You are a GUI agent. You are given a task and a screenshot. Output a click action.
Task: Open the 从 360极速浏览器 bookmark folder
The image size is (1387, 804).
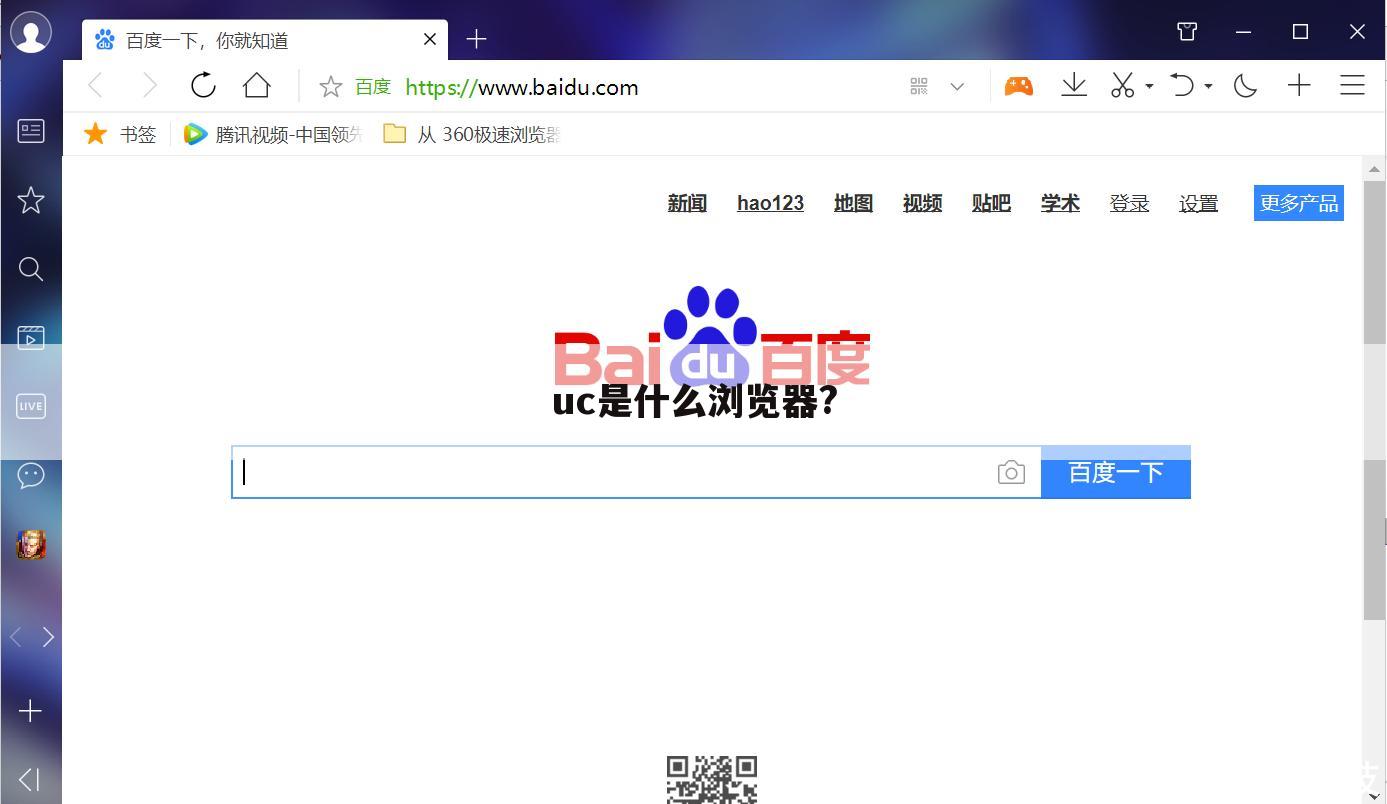(x=471, y=134)
